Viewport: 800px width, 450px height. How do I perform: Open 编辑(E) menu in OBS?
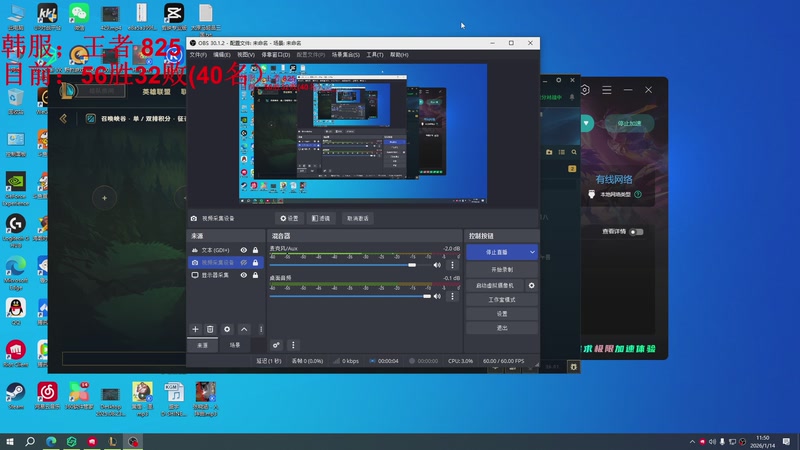221,55
